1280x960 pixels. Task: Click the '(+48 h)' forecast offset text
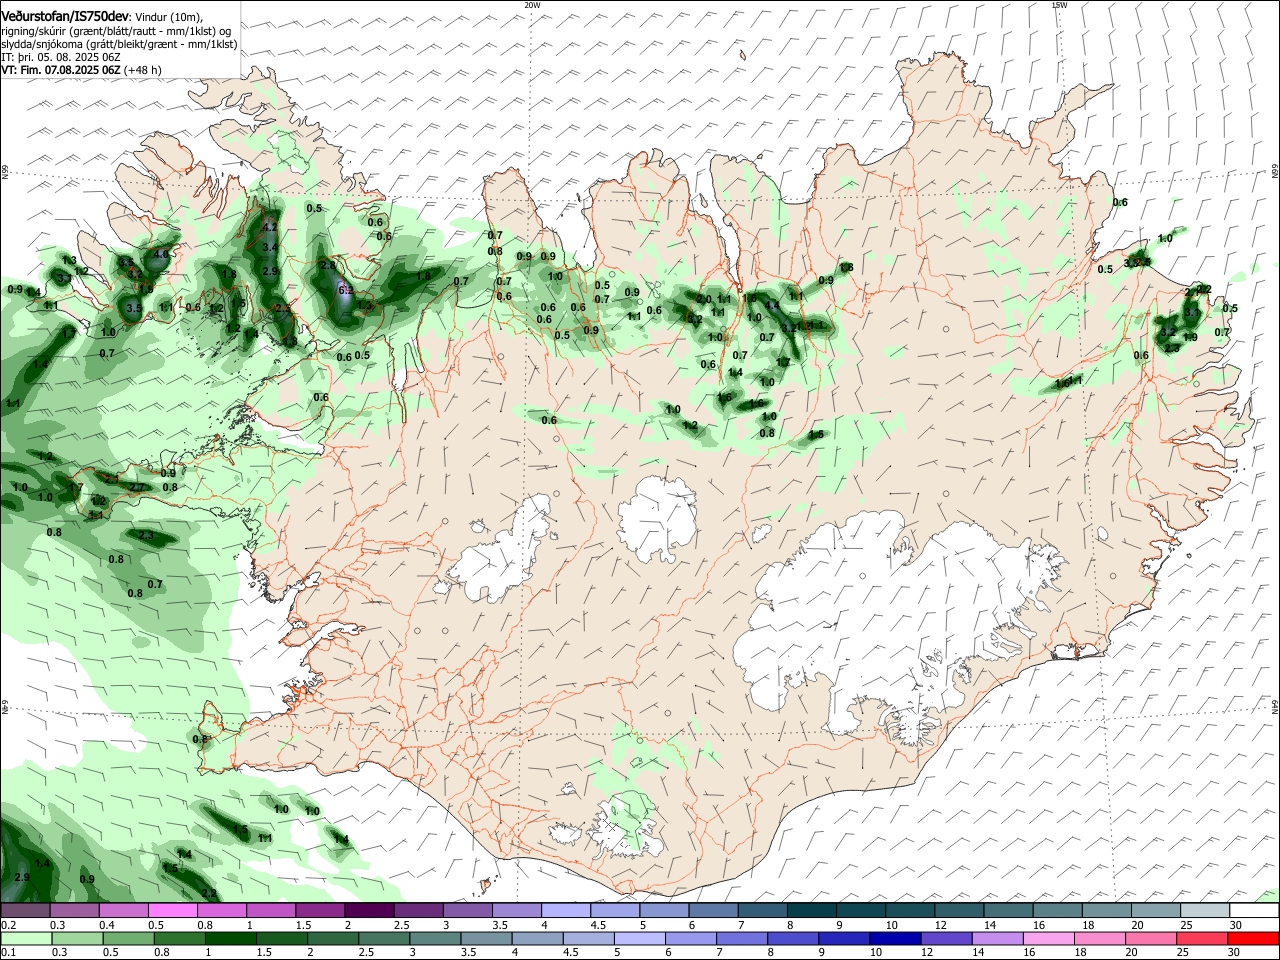point(144,70)
